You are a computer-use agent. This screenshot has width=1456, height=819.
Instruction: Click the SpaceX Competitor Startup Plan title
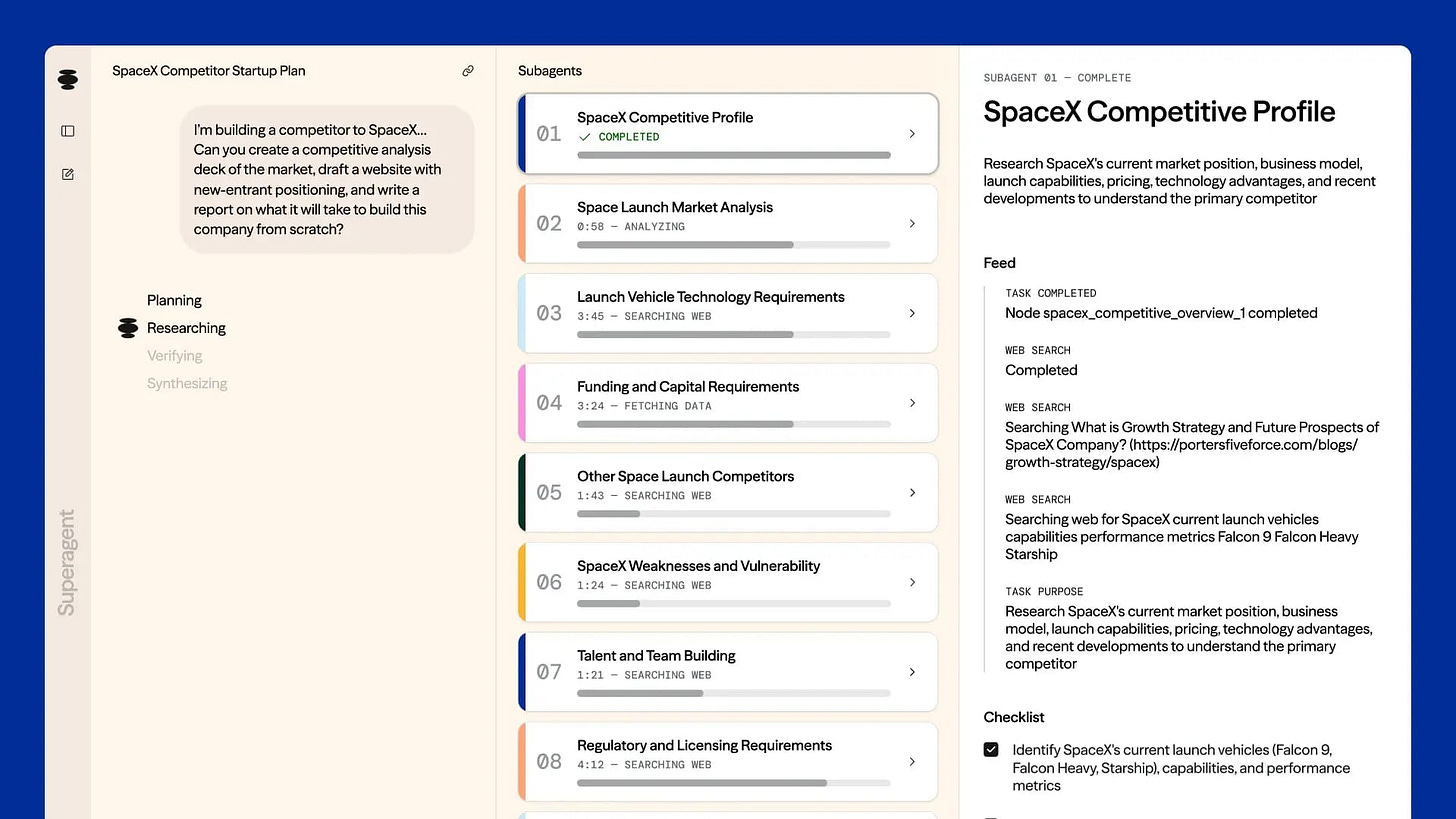pyautogui.click(x=208, y=70)
